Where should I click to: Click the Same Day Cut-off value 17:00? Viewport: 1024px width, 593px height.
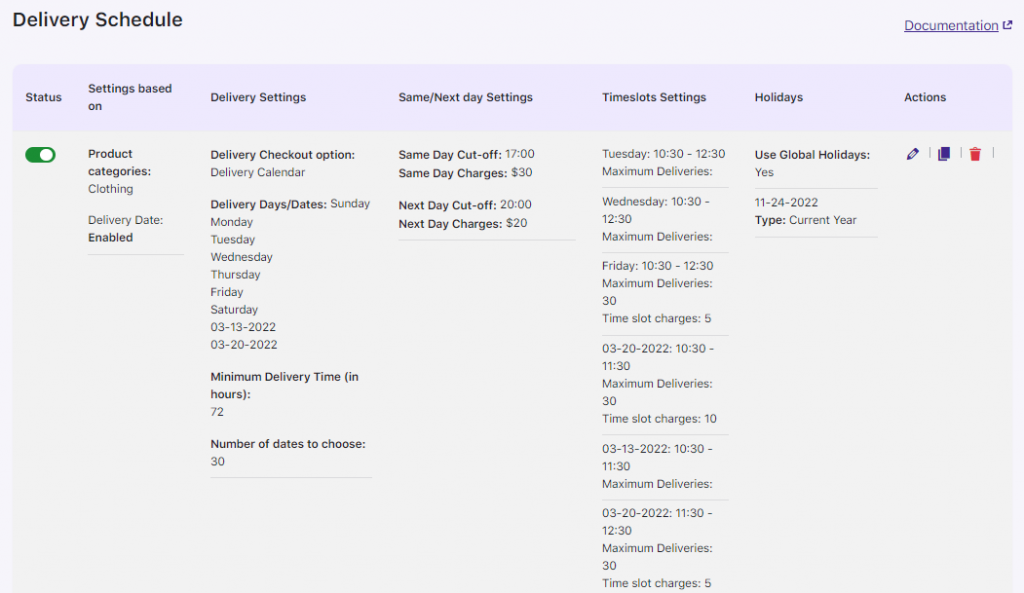tap(519, 155)
